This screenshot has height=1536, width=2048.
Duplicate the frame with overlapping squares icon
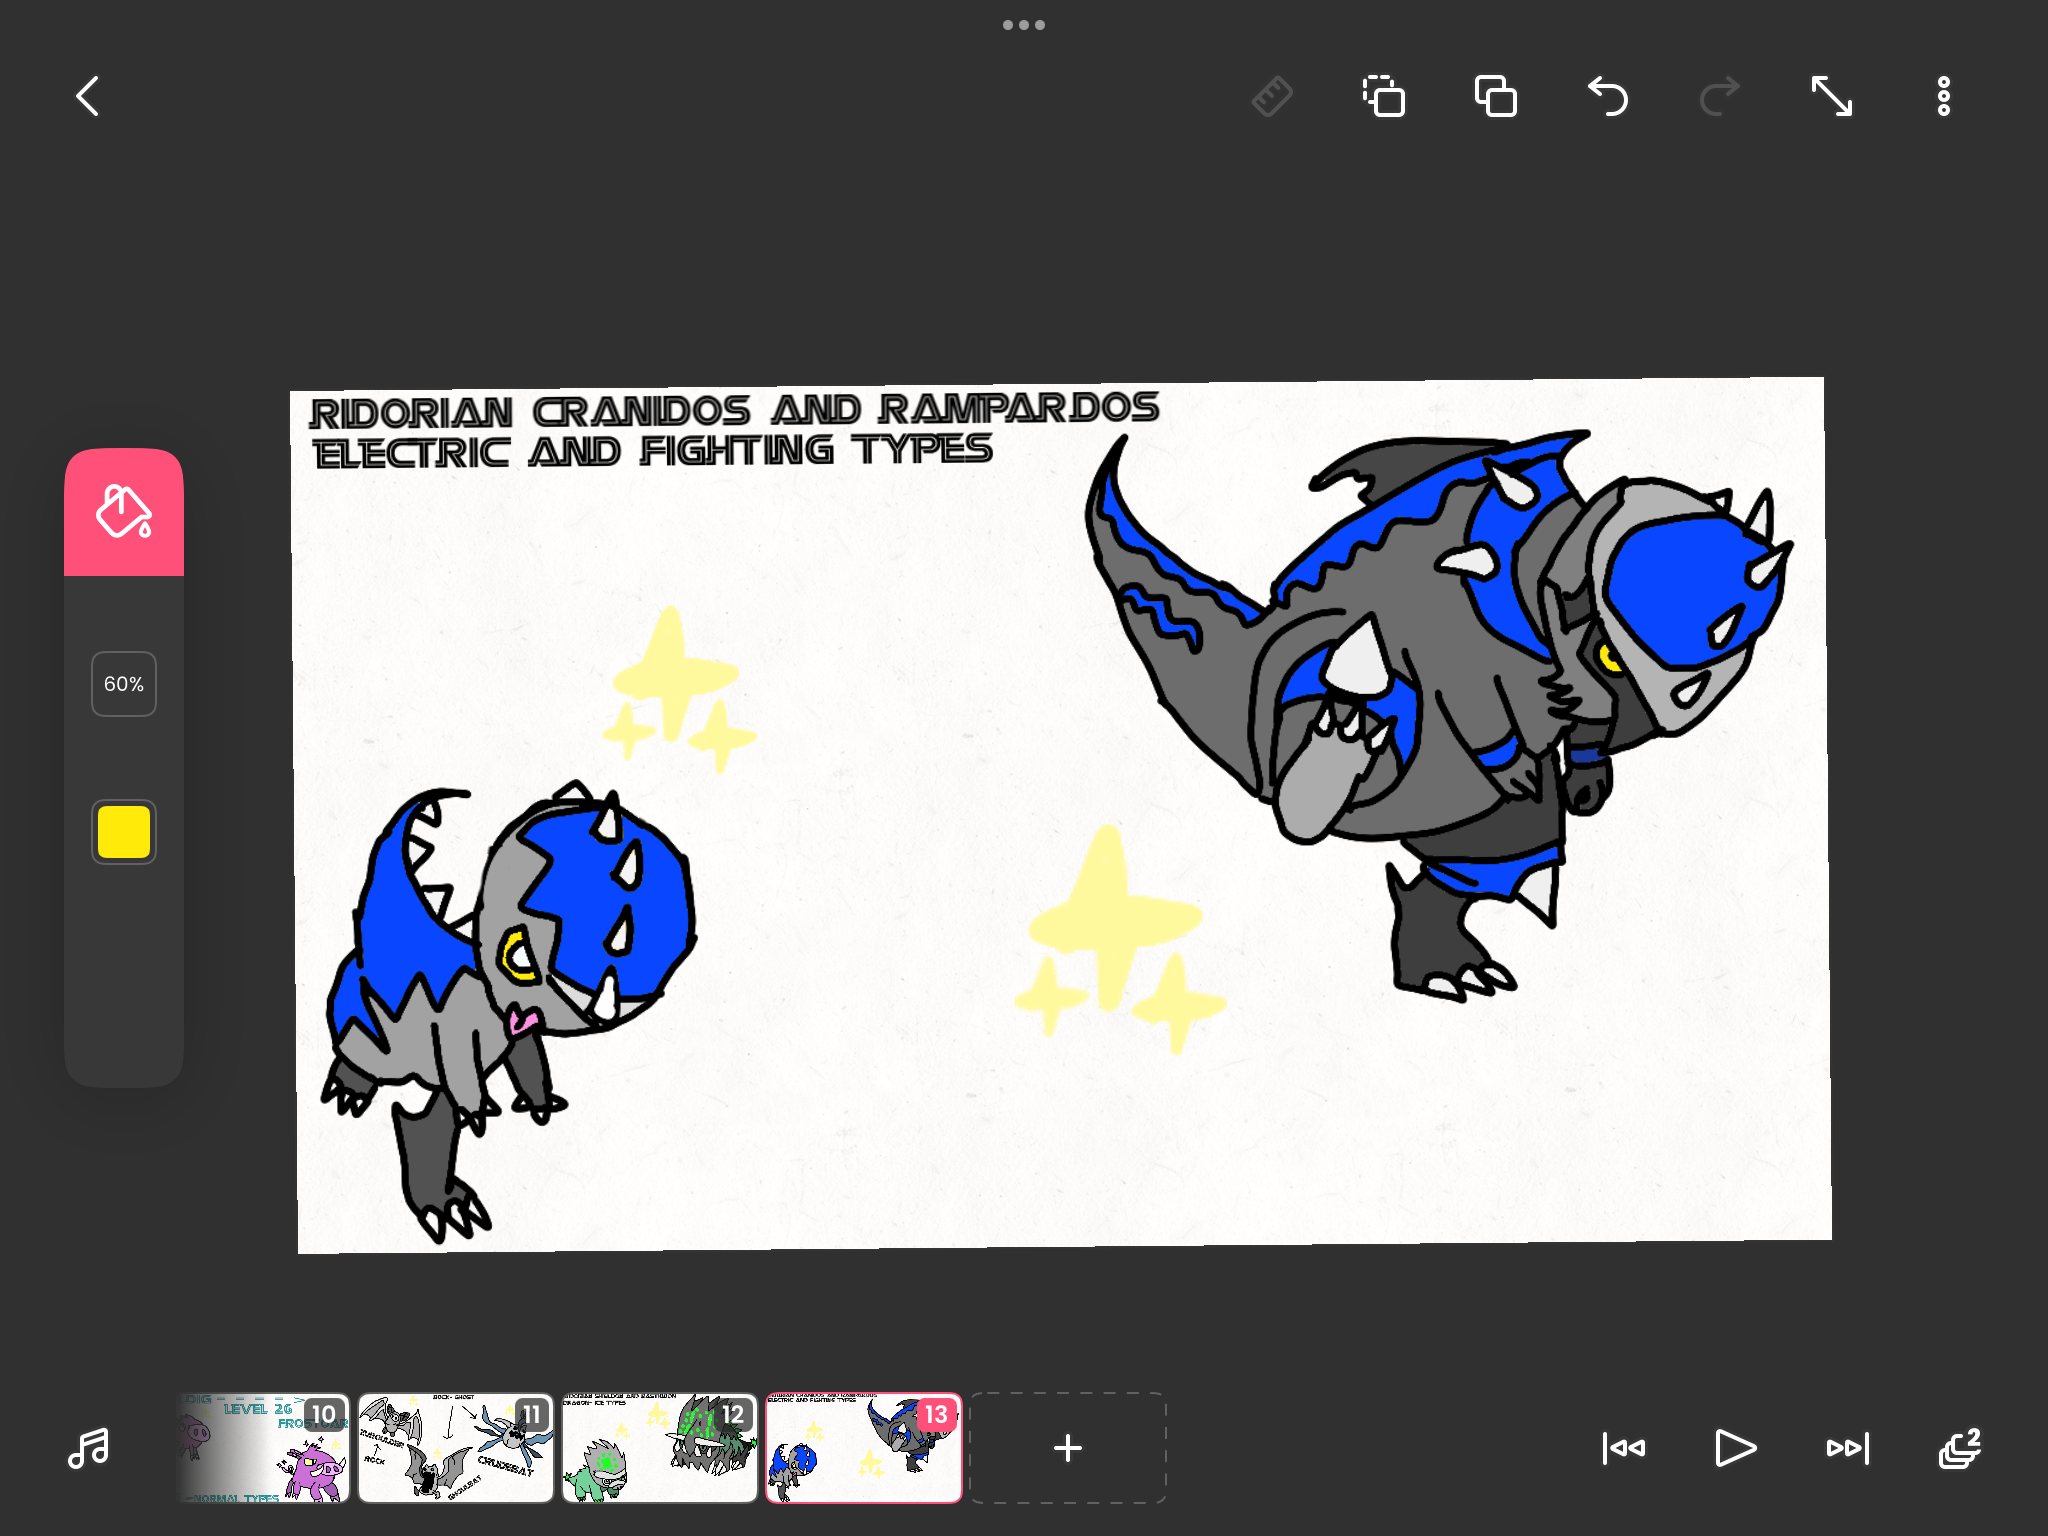pyautogui.click(x=1496, y=97)
